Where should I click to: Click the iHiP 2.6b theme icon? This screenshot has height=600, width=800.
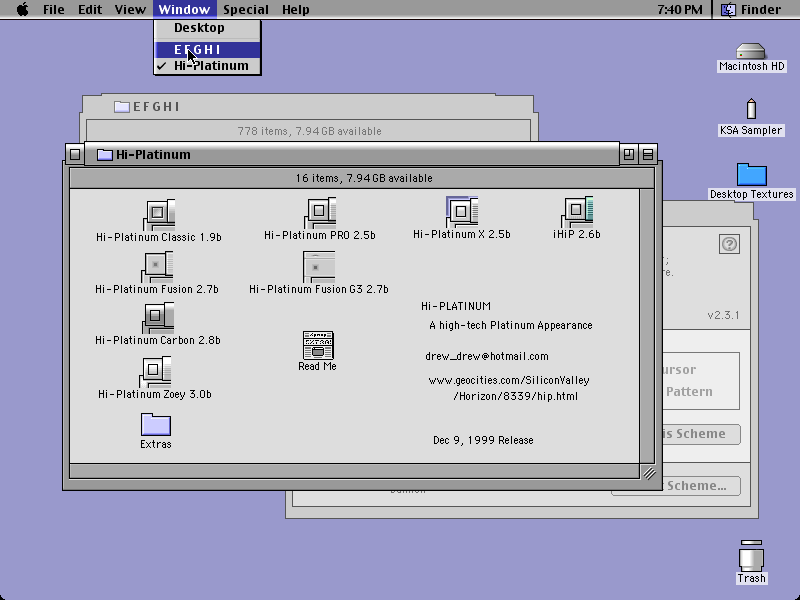577,212
